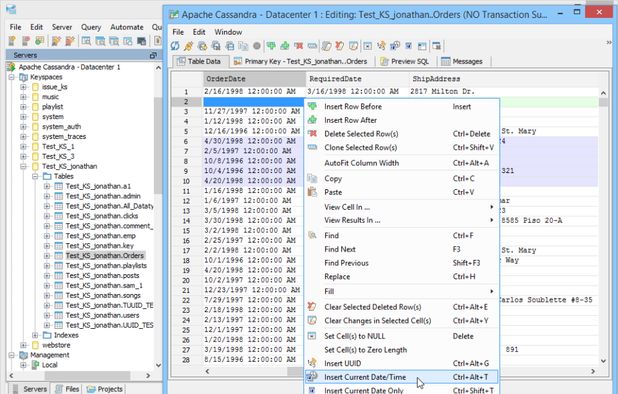Select row header number 14
The image size is (618, 394).
coord(186,221)
